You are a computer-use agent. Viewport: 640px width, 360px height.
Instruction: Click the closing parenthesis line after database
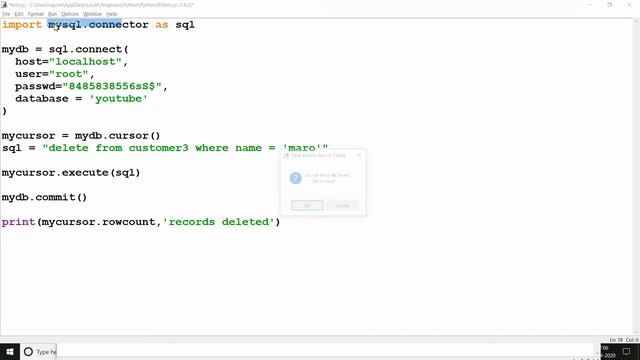4,111
